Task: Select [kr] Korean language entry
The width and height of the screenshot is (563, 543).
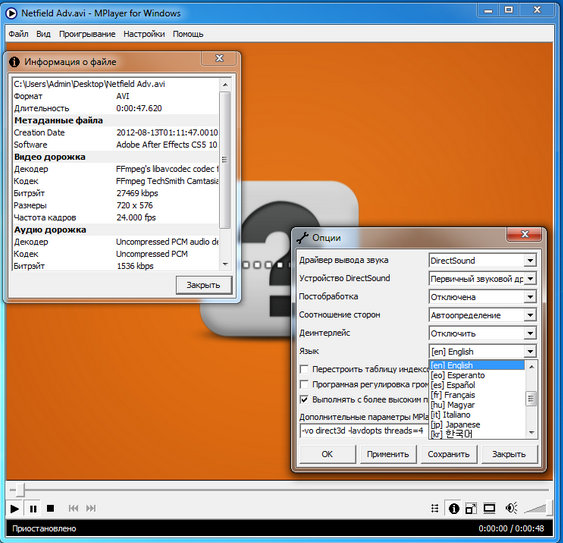Action: [x=477, y=434]
